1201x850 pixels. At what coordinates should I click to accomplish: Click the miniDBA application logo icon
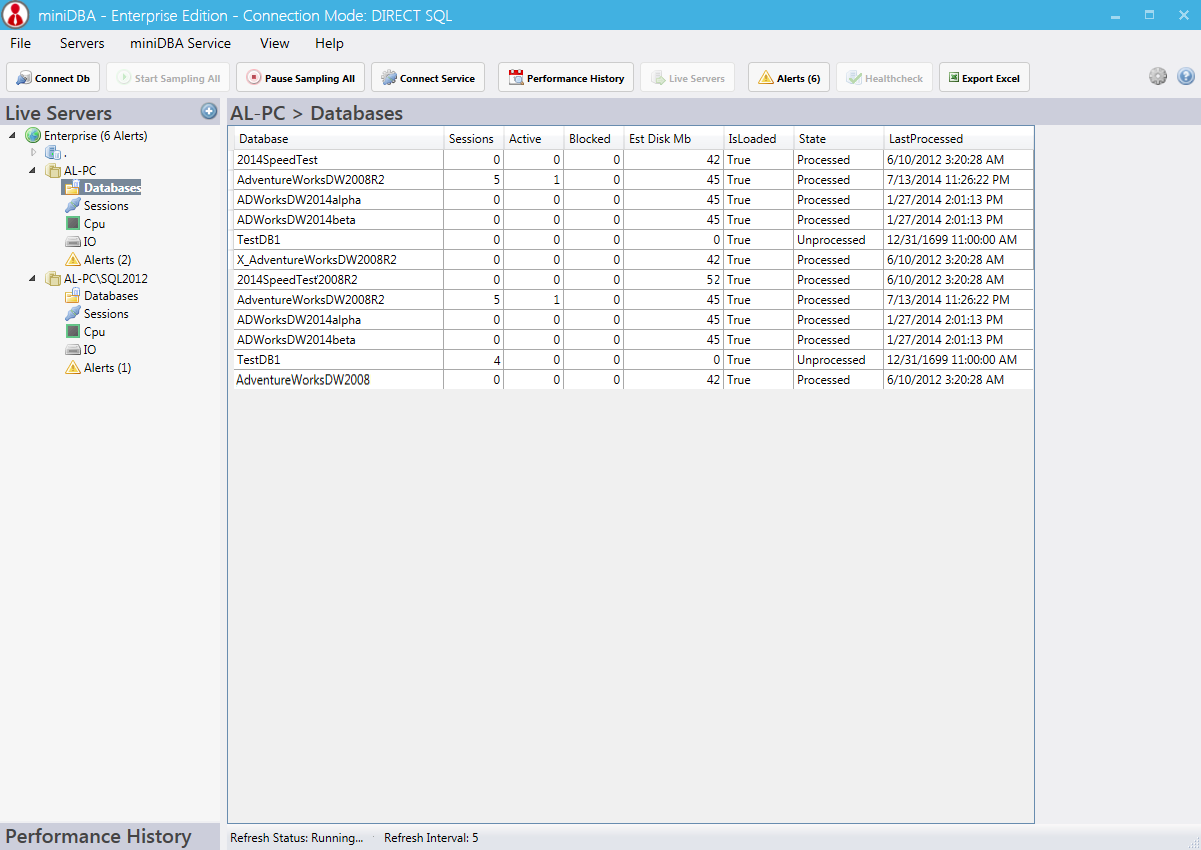15,16
